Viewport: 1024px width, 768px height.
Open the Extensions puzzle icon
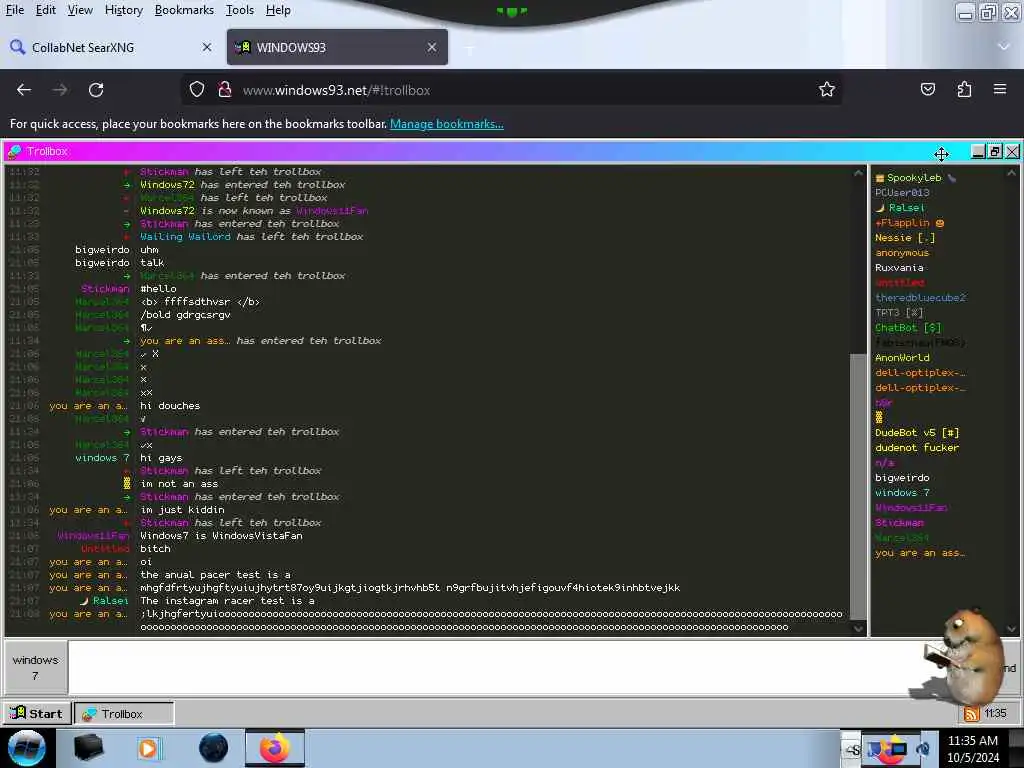(964, 89)
